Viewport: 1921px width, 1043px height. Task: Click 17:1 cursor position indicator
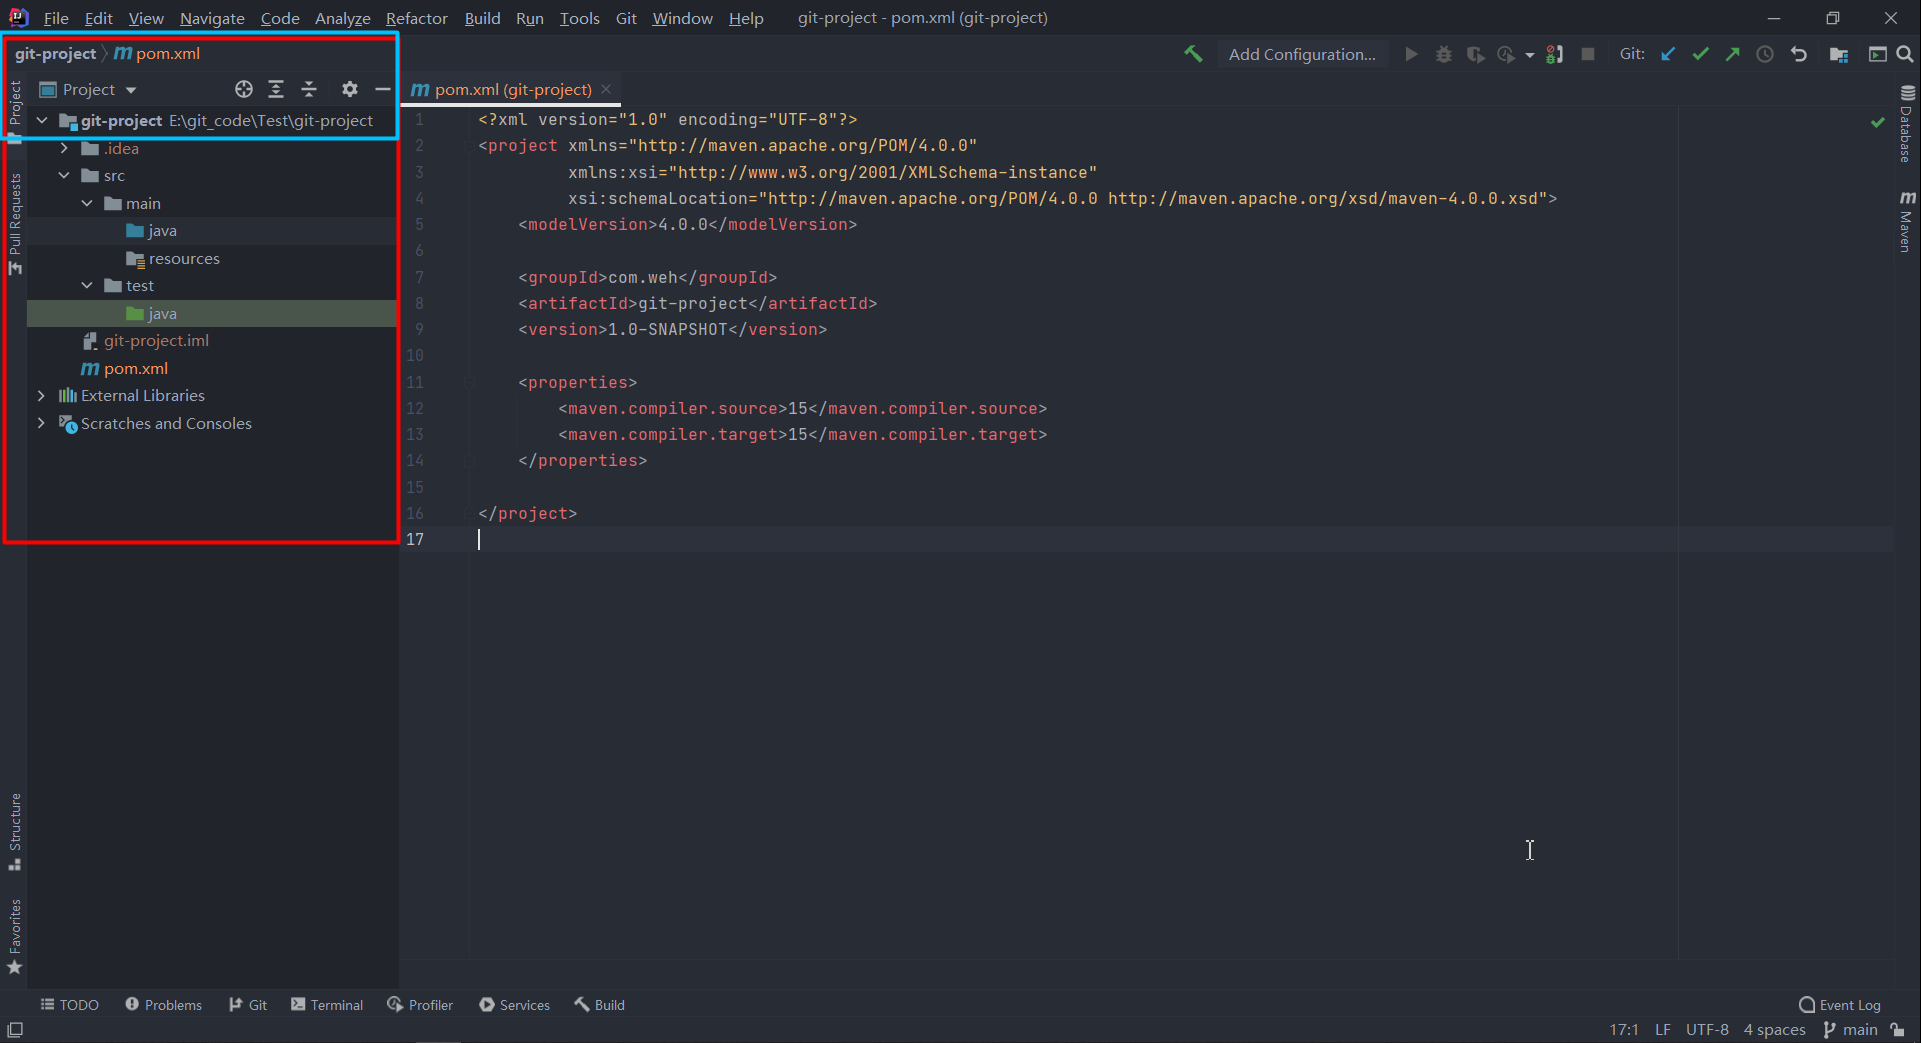click(1624, 1030)
